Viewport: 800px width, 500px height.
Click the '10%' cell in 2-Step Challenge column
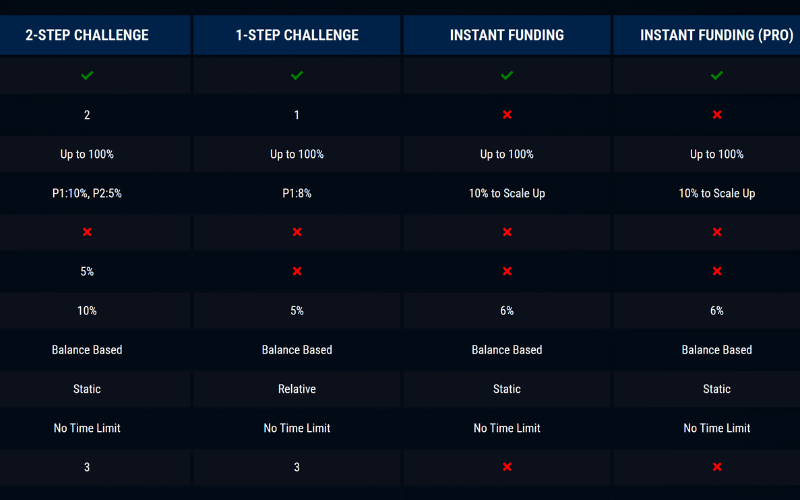[x=87, y=311]
